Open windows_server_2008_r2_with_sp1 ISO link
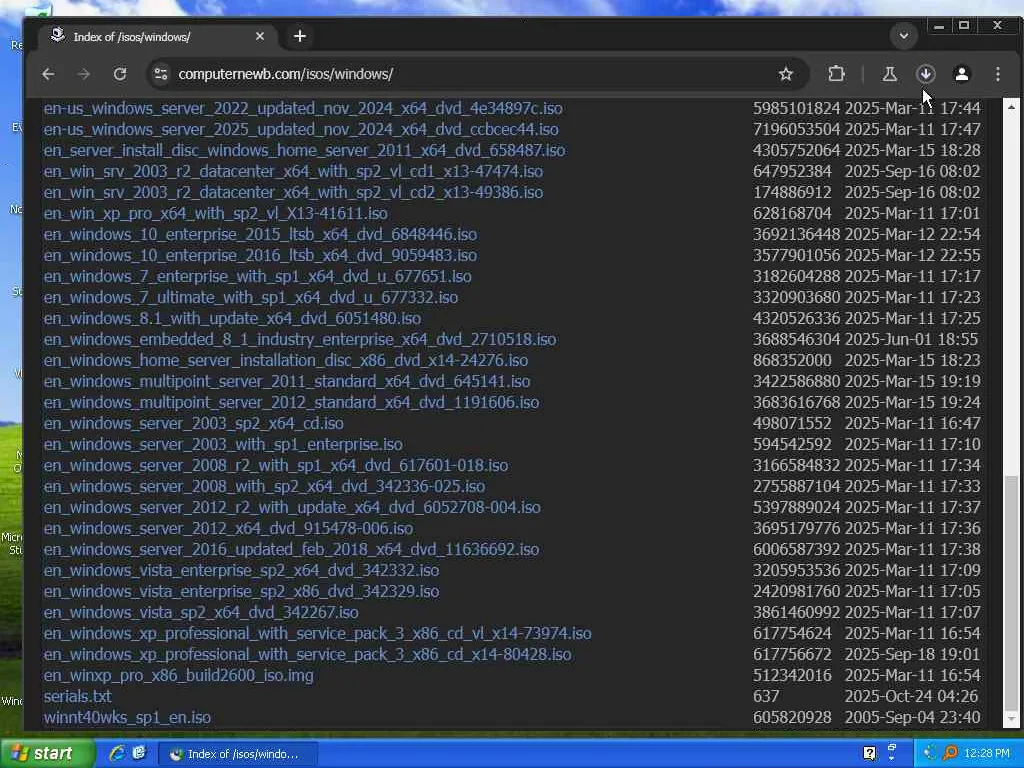 (x=276, y=465)
